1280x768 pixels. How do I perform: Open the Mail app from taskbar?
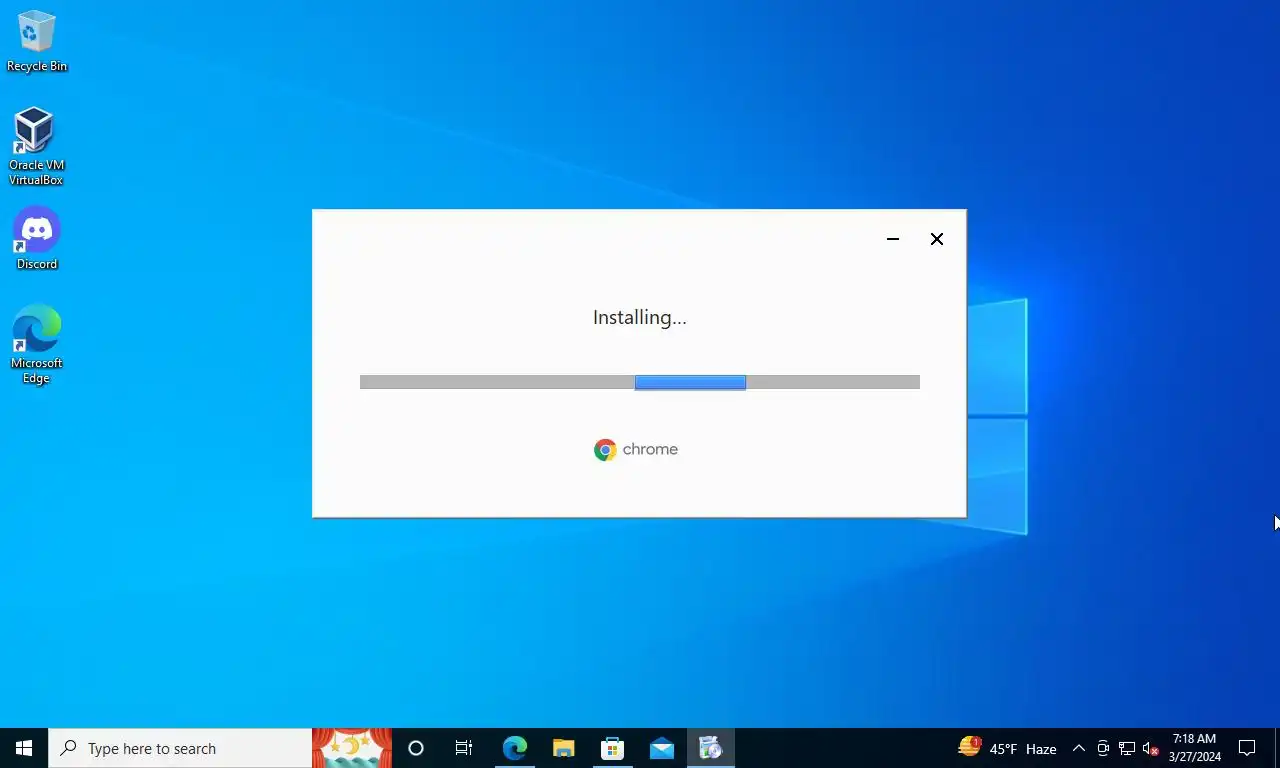(661, 748)
